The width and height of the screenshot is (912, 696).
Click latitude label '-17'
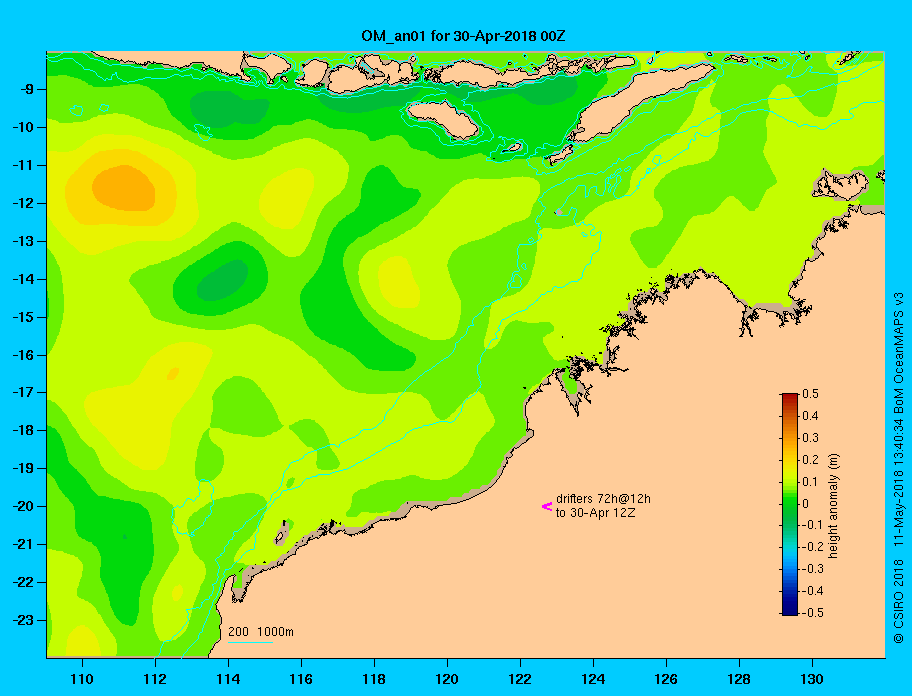pos(21,392)
